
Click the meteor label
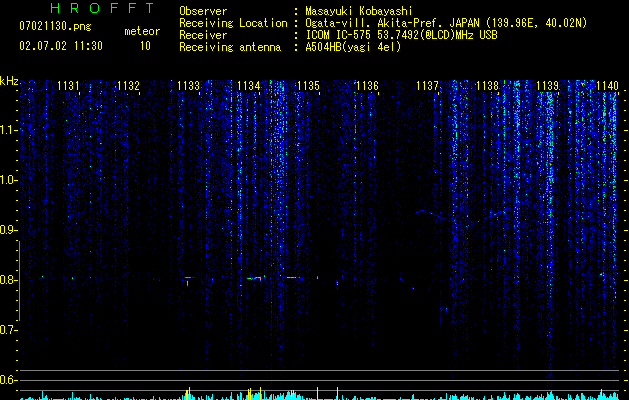pyautogui.click(x=142, y=31)
